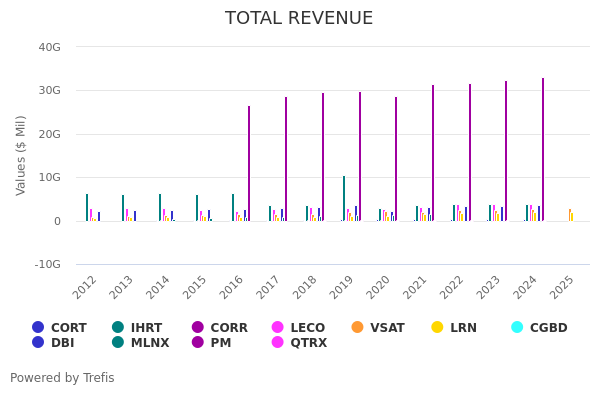Open the Powered by Trefis link
Viewport: 600px width, 400px height.
pyautogui.click(x=62, y=378)
